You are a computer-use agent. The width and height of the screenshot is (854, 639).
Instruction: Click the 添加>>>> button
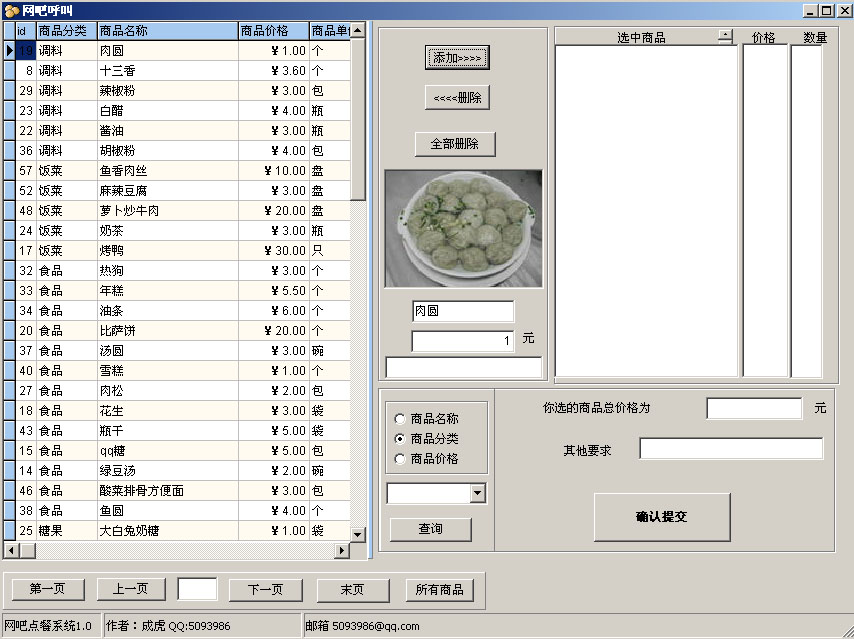tap(457, 58)
